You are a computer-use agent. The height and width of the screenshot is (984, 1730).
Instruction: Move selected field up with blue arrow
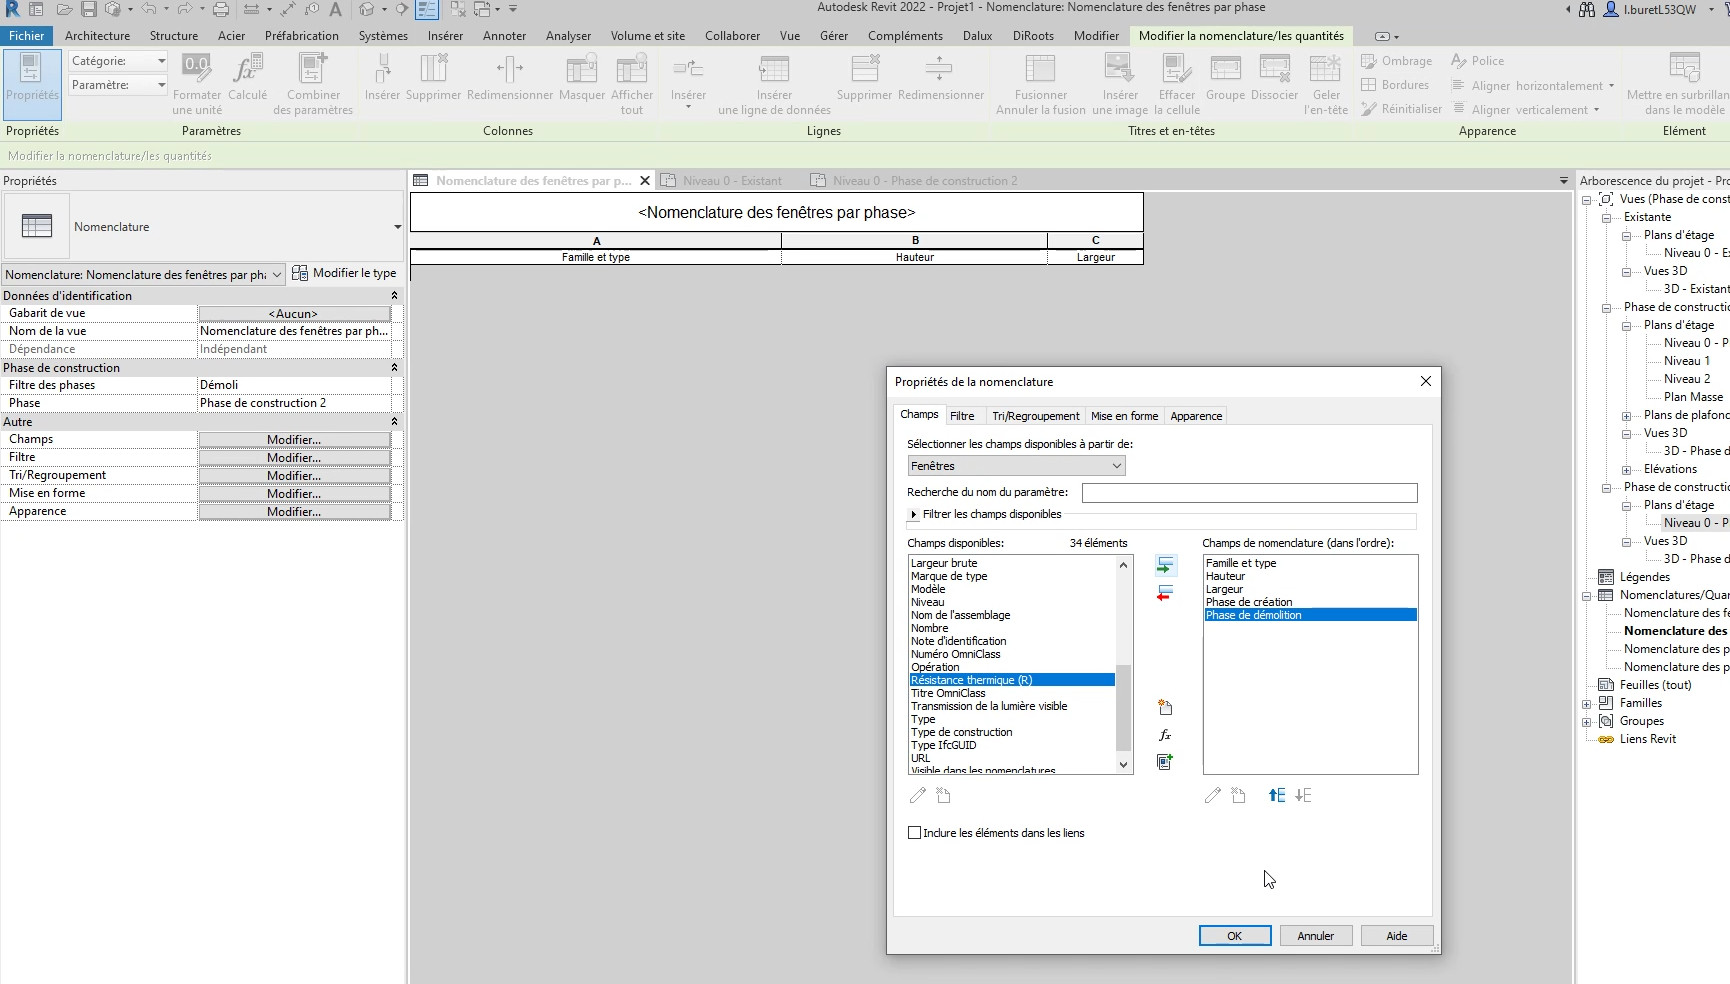[1277, 796]
